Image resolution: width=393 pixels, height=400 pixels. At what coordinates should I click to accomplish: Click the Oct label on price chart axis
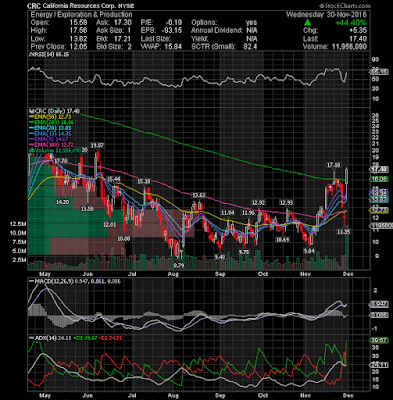point(263,274)
